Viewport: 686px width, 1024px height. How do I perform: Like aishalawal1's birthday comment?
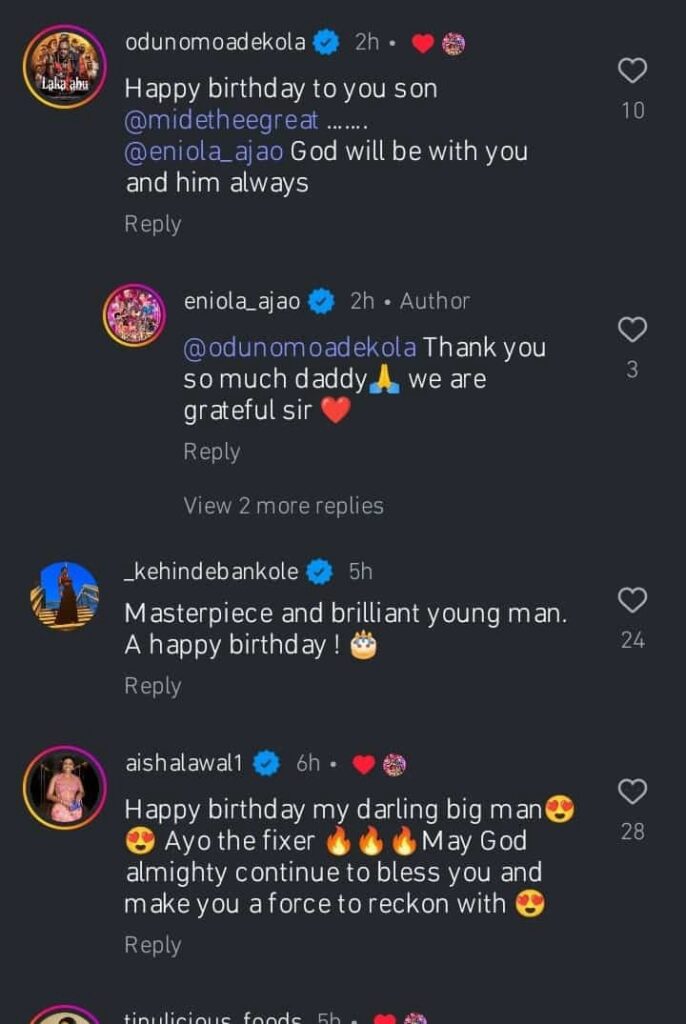(632, 791)
